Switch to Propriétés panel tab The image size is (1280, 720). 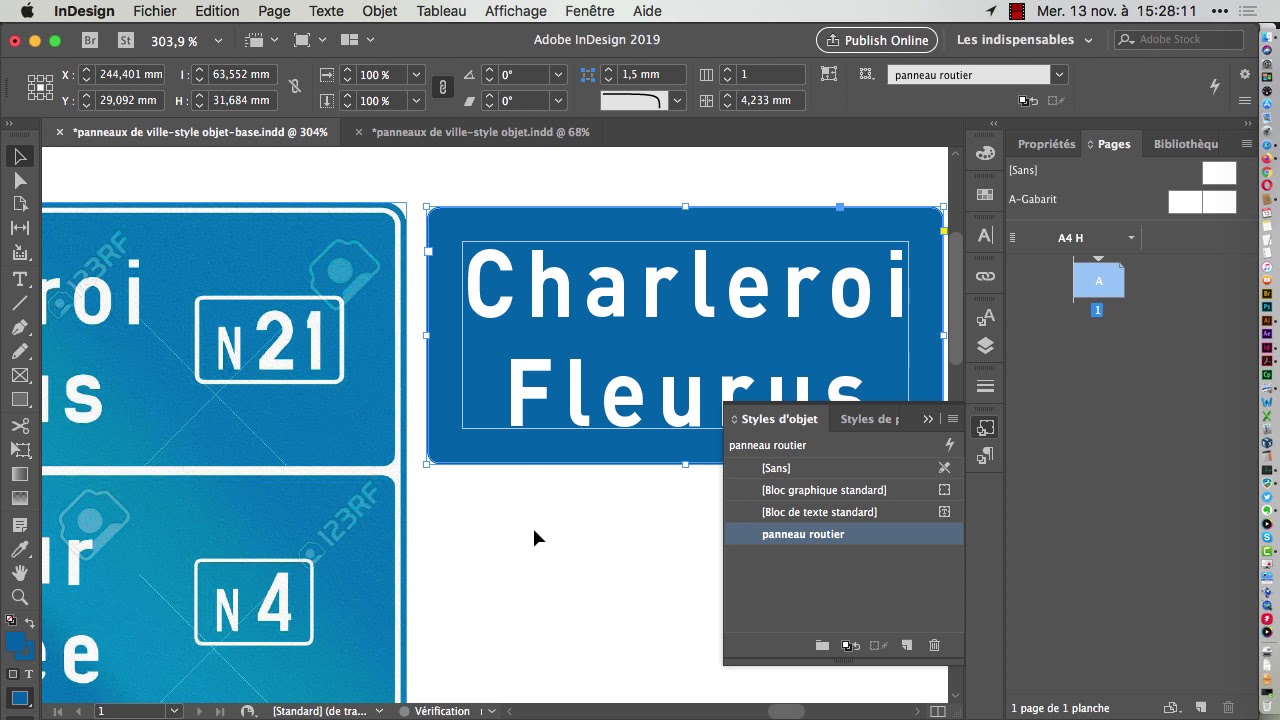tap(1046, 144)
